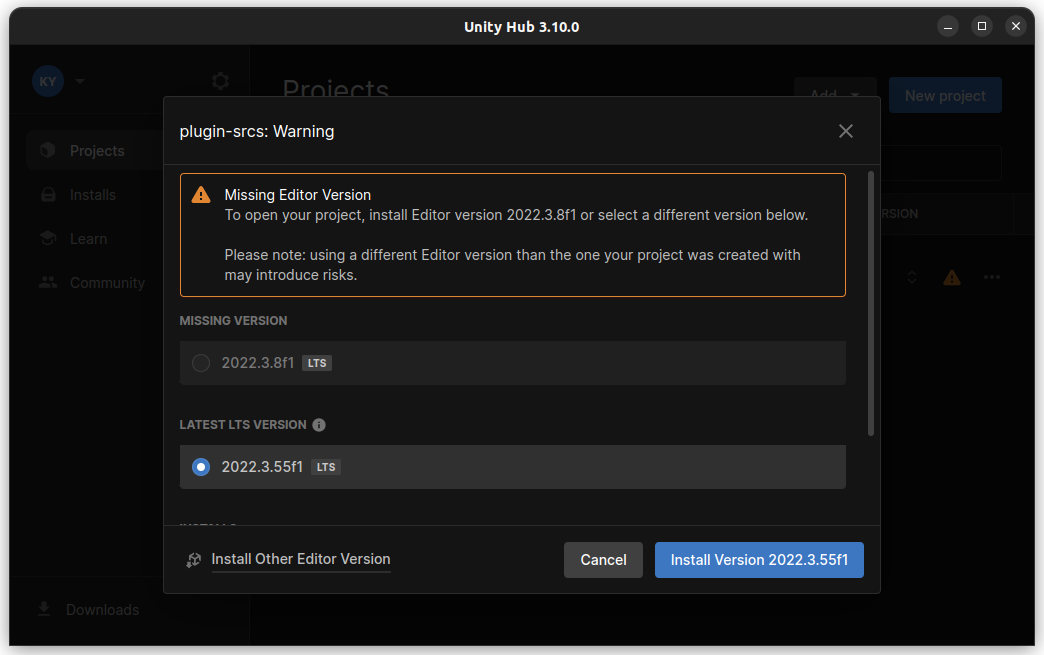Open the Add dropdown button

[835, 95]
